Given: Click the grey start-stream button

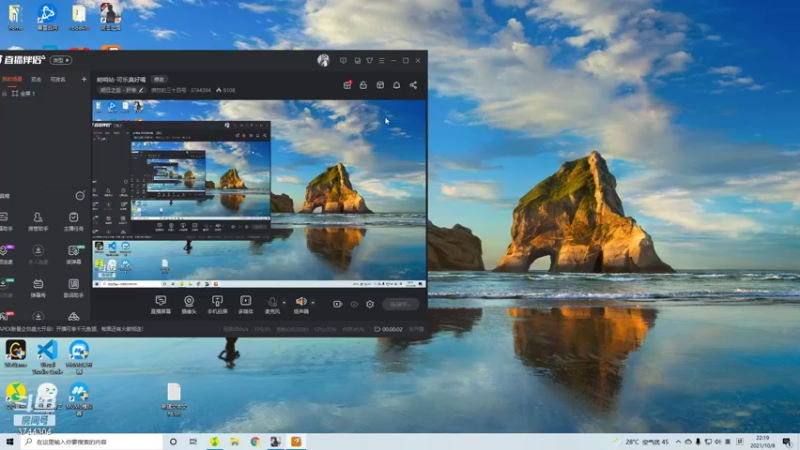Looking at the screenshot, I should tap(401, 305).
